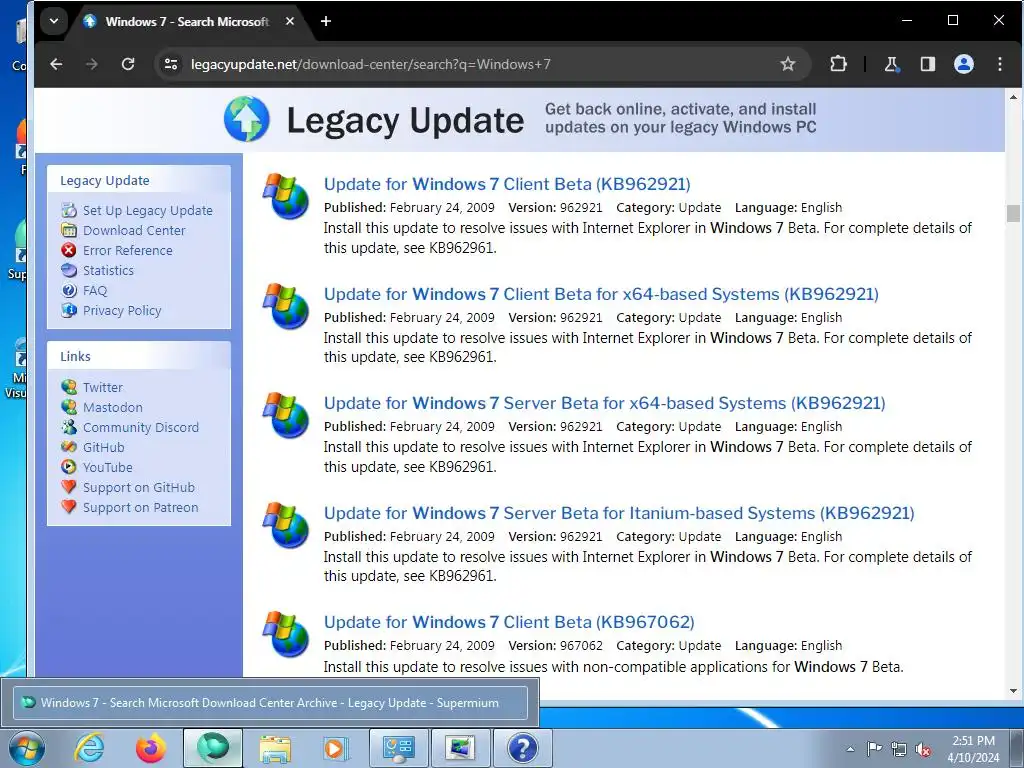This screenshot has width=1024, height=768.
Task: Launch Internet Explorer from the taskbar
Action: tap(89, 748)
